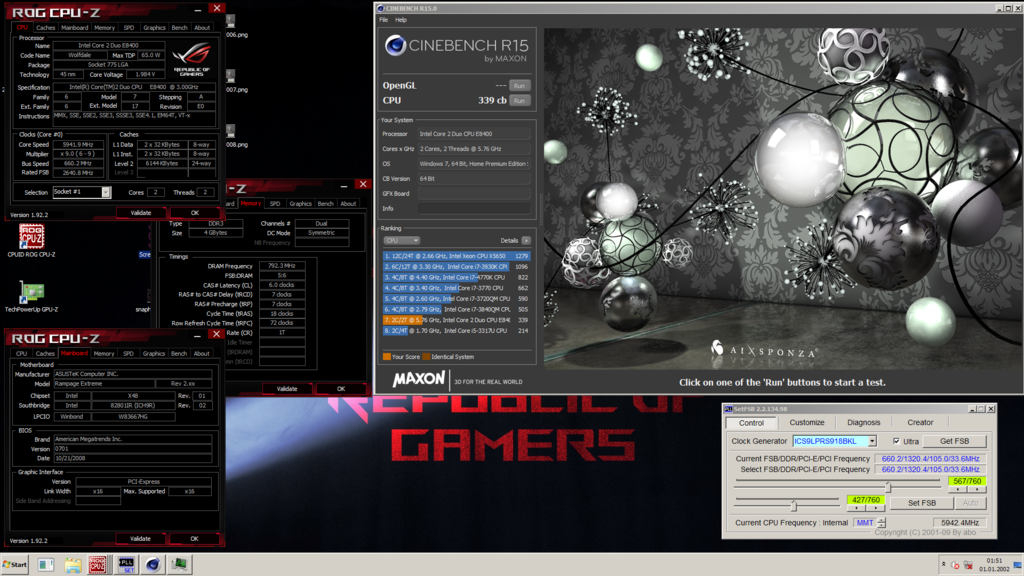
Task: Select ranking row Intel Core i7-3770 CPU
Action: click(456, 288)
